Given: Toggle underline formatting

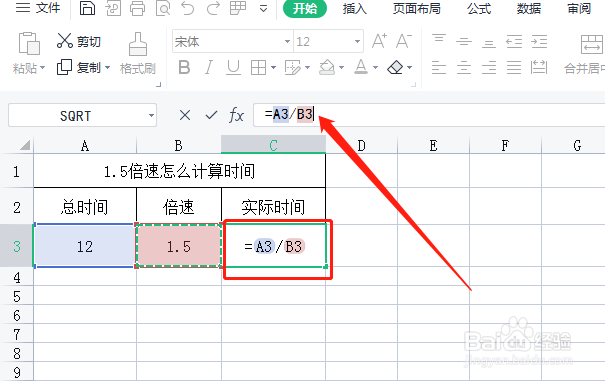Looking at the screenshot, I should tap(233, 68).
